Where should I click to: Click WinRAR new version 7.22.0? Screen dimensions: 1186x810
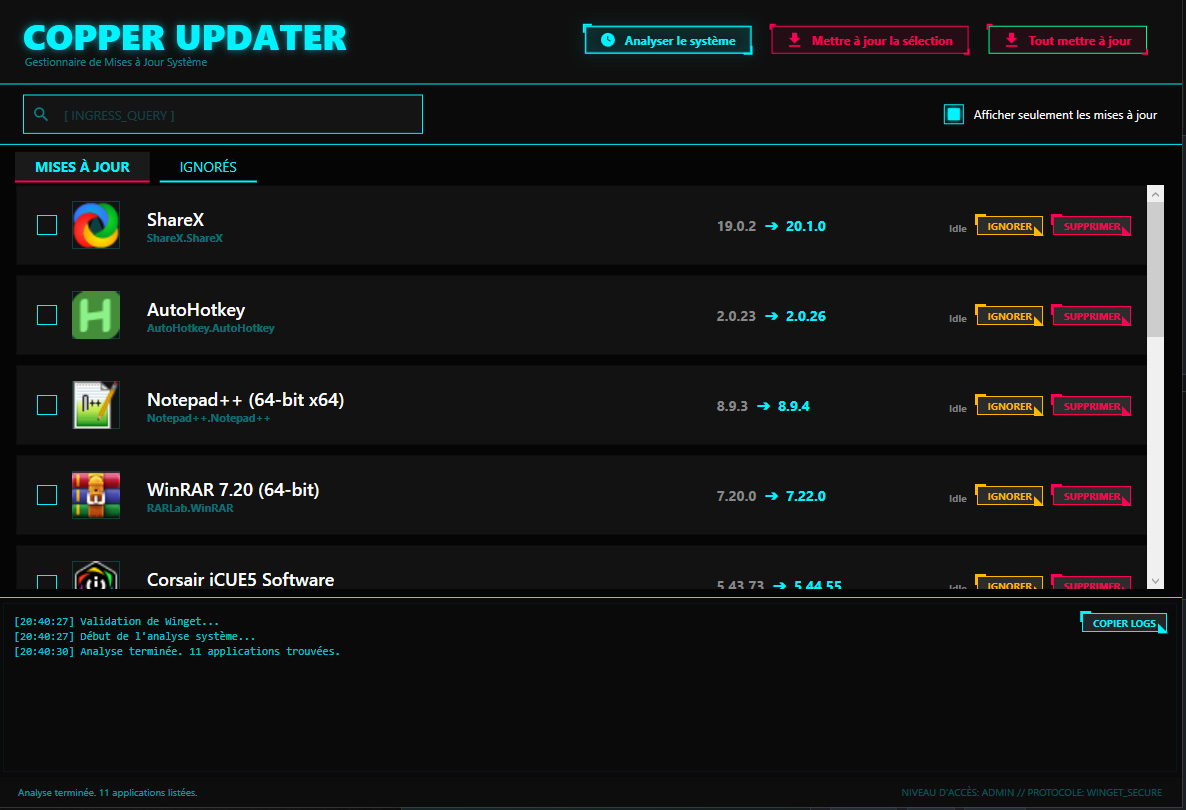click(806, 496)
